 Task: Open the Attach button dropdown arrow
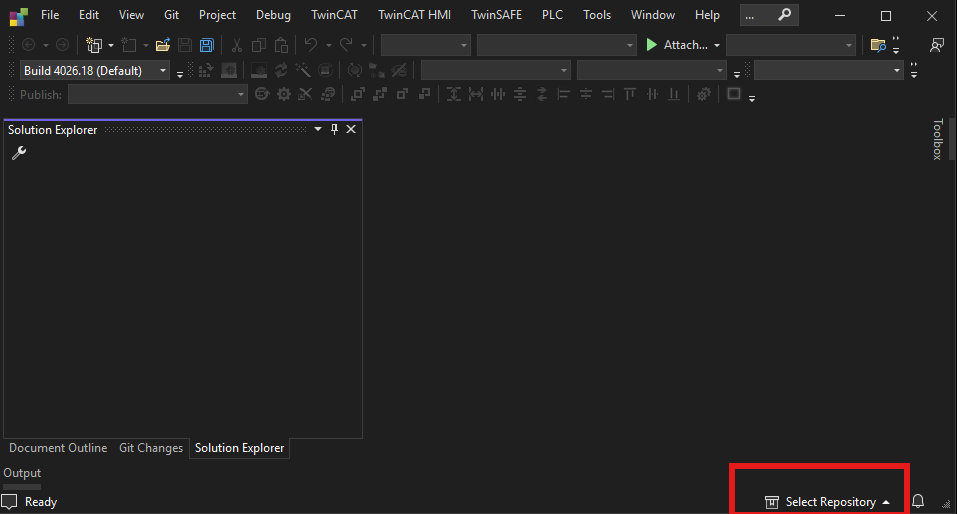(717, 45)
